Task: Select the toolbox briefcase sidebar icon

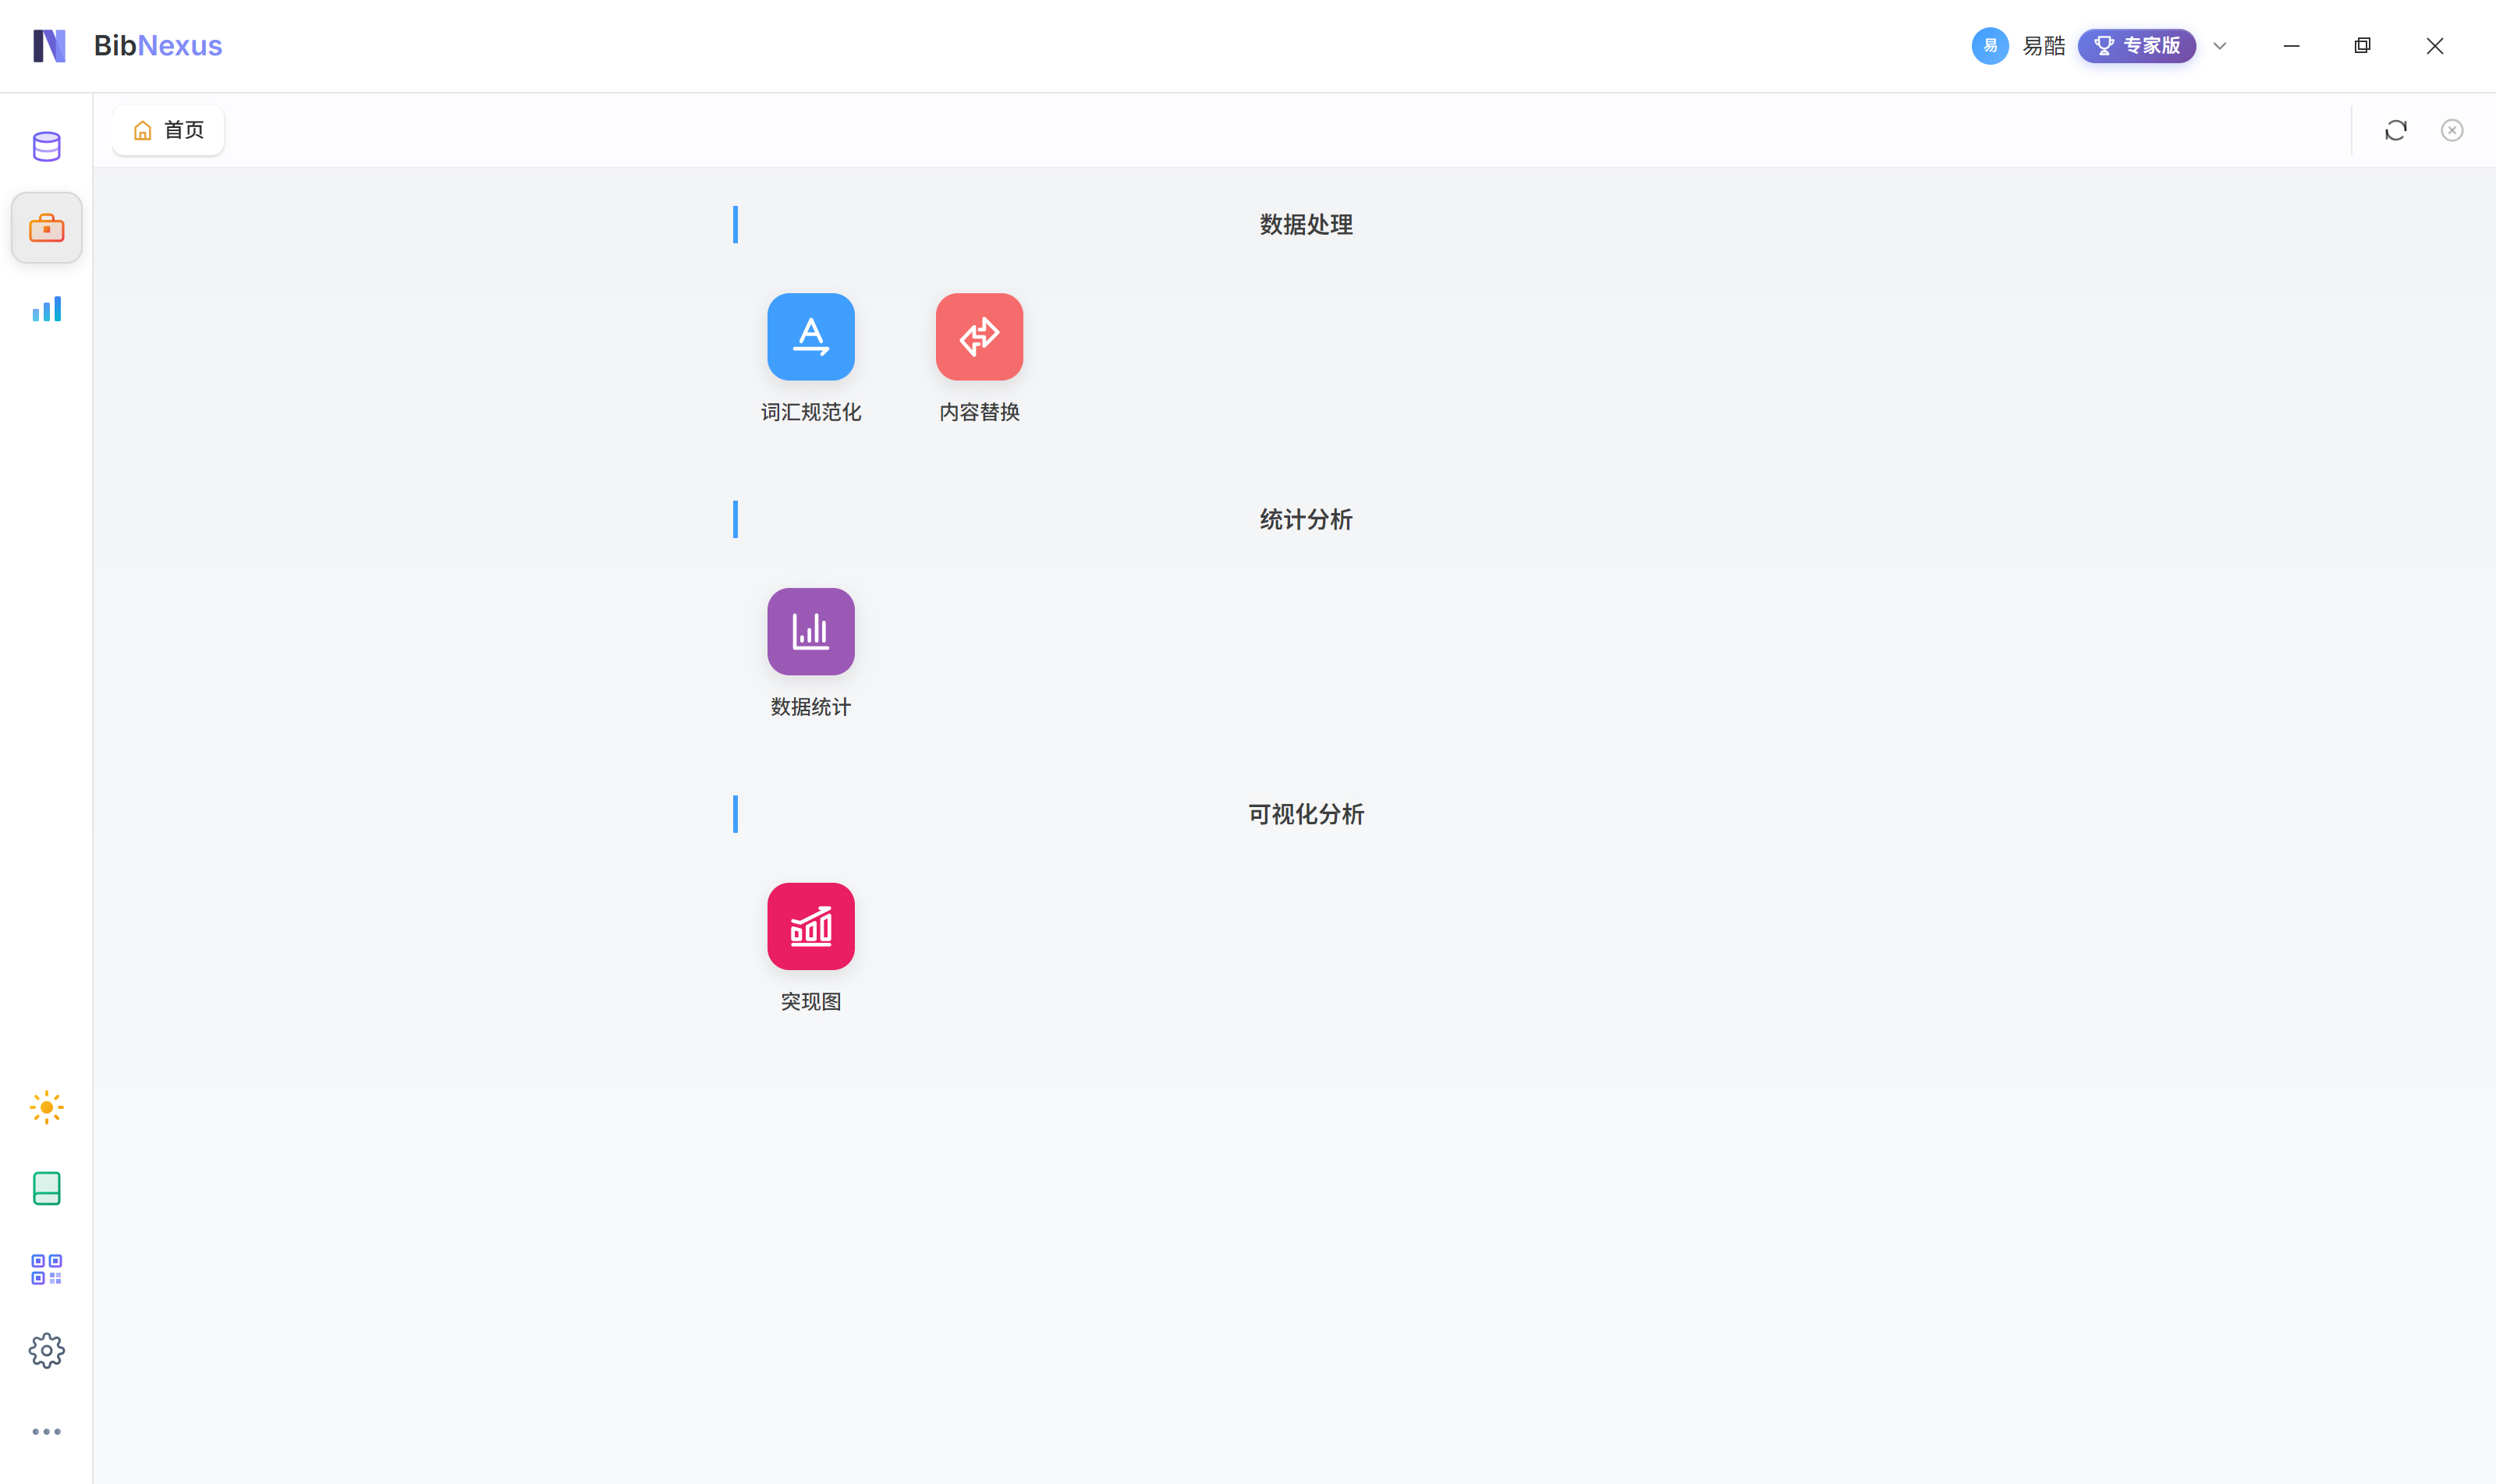Action: (x=46, y=228)
